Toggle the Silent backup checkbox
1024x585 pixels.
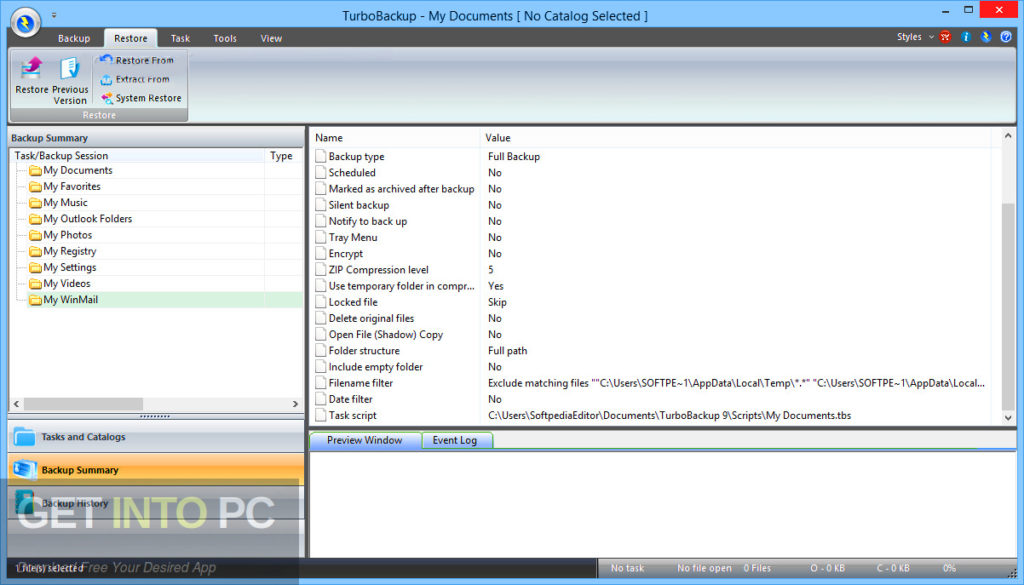coord(320,205)
